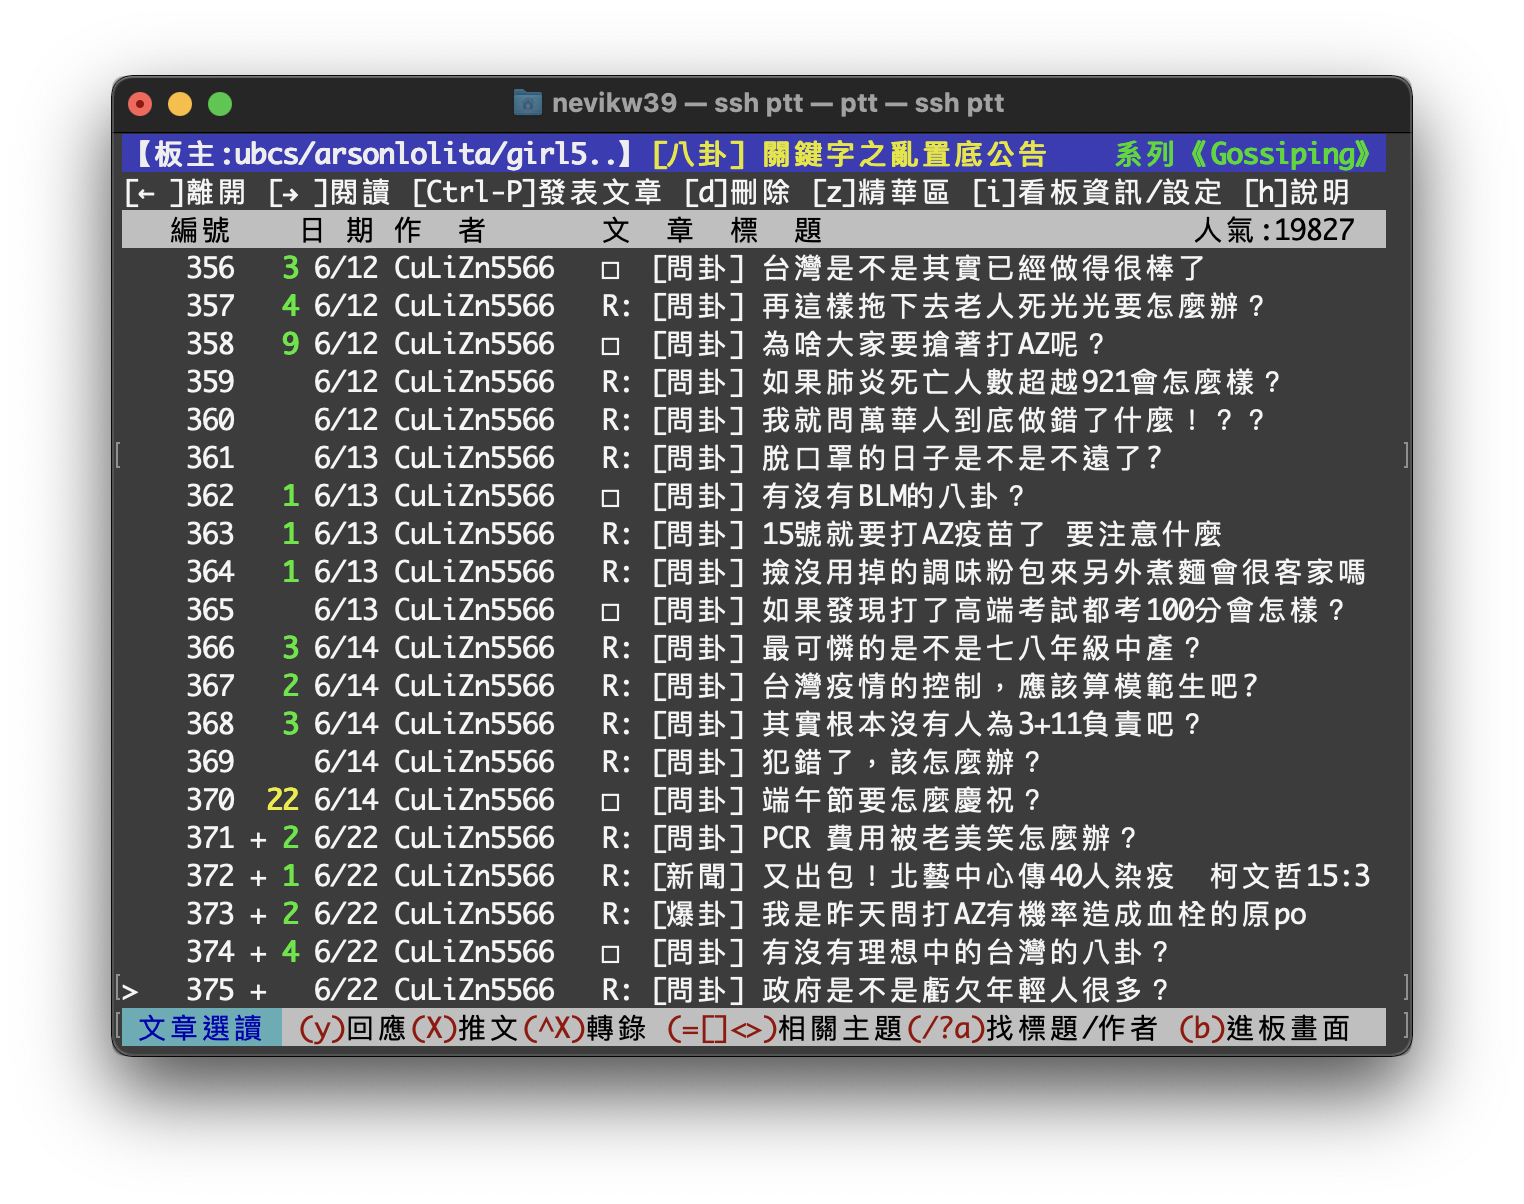Click the window title nevikw39 — ssh ptt
This screenshot has width=1524, height=1204.
coord(778,103)
